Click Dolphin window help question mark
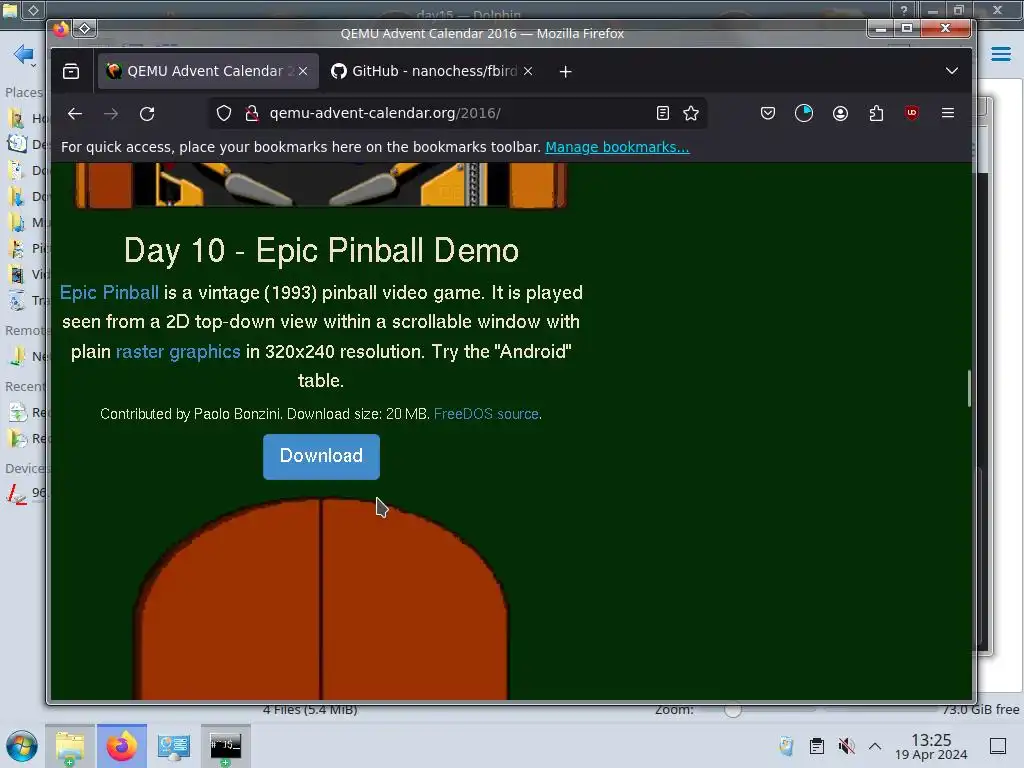This screenshot has width=1024, height=768. click(903, 10)
